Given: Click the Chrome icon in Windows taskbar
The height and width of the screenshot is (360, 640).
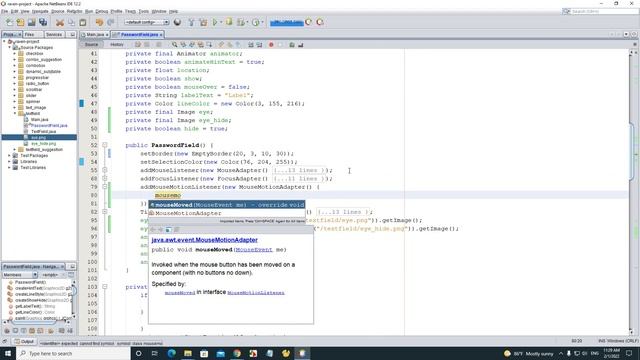Looking at the screenshot, I should 237,353.
